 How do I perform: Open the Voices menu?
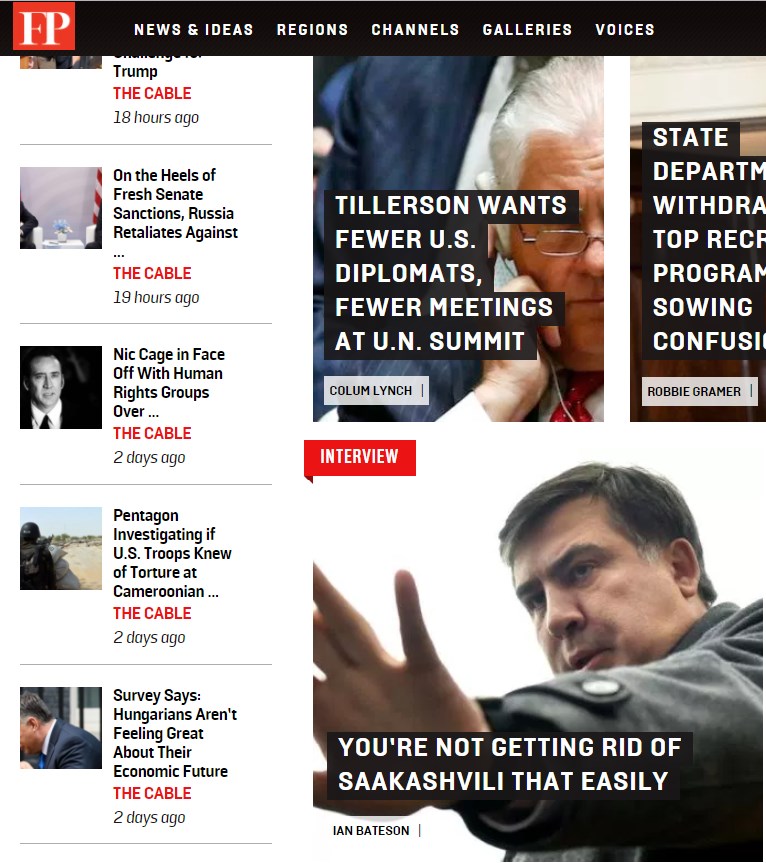[625, 30]
